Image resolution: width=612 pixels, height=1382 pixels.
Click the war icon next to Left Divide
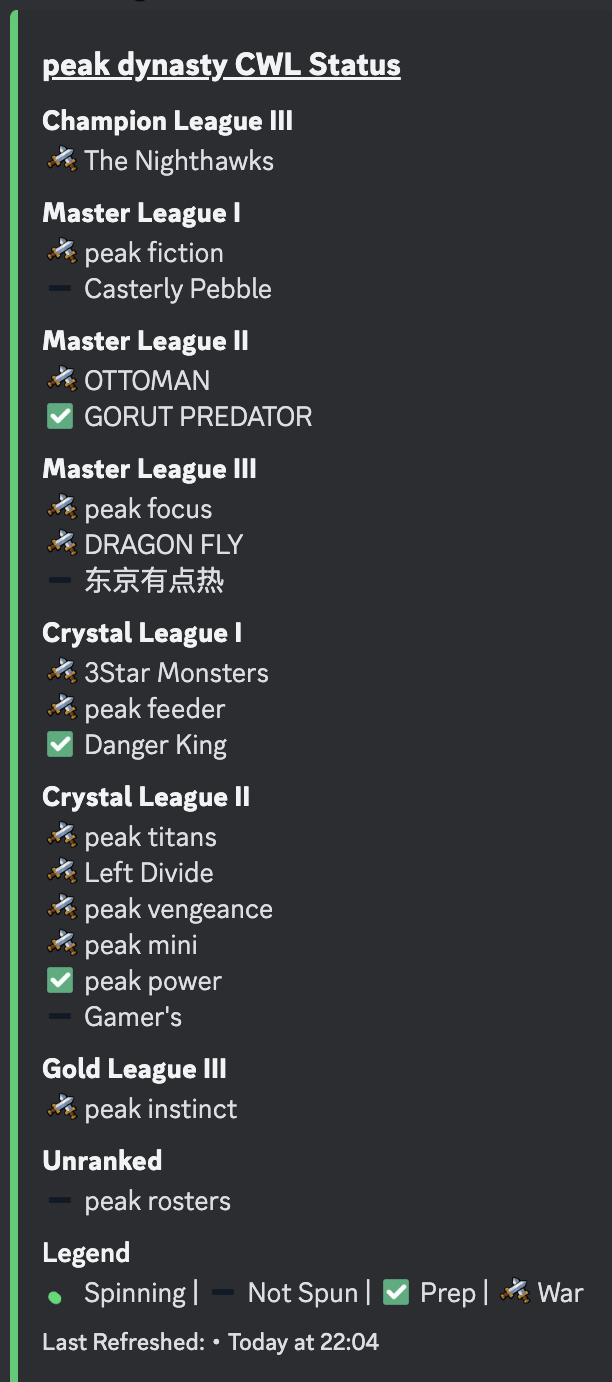(x=61, y=872)
